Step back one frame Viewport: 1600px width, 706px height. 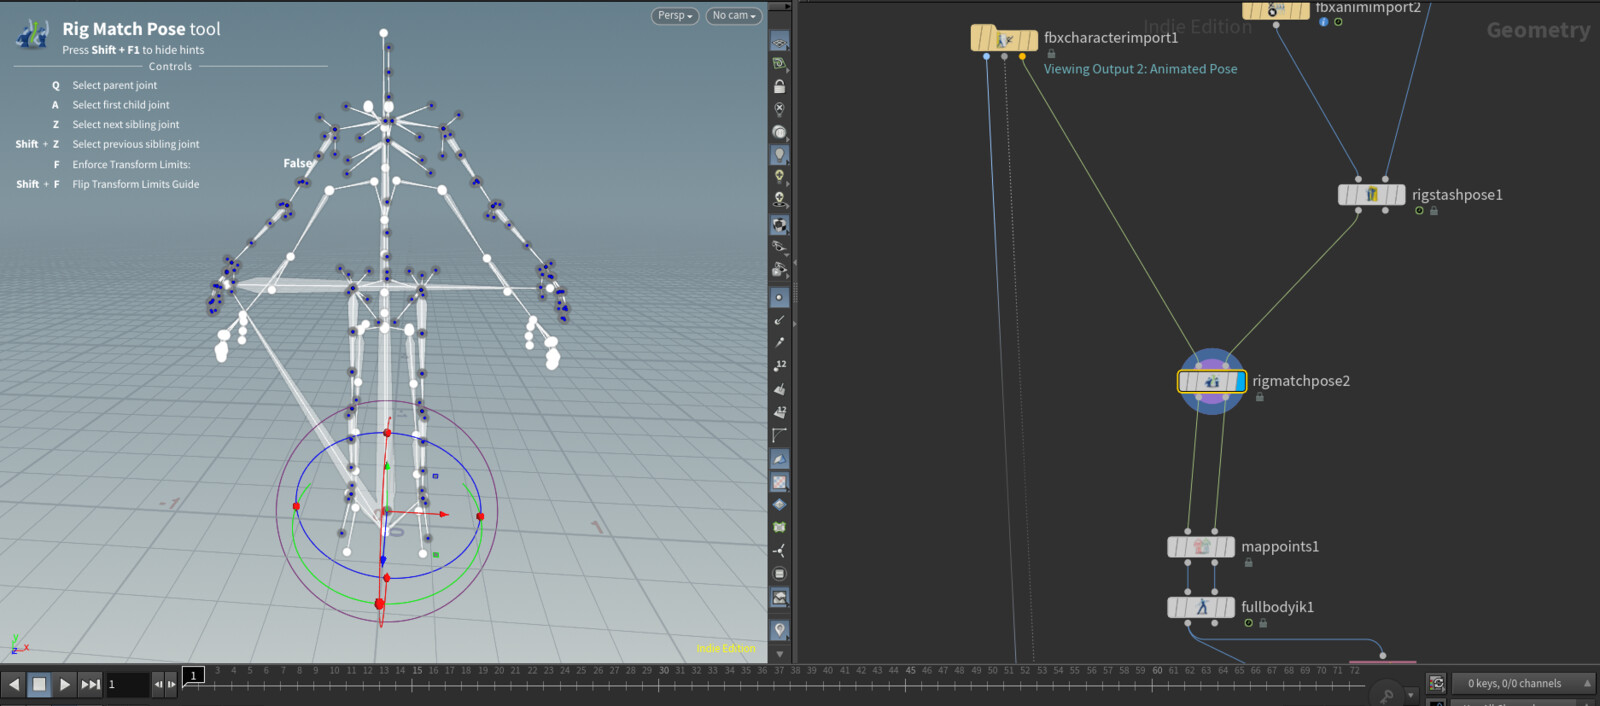point(158,684)
